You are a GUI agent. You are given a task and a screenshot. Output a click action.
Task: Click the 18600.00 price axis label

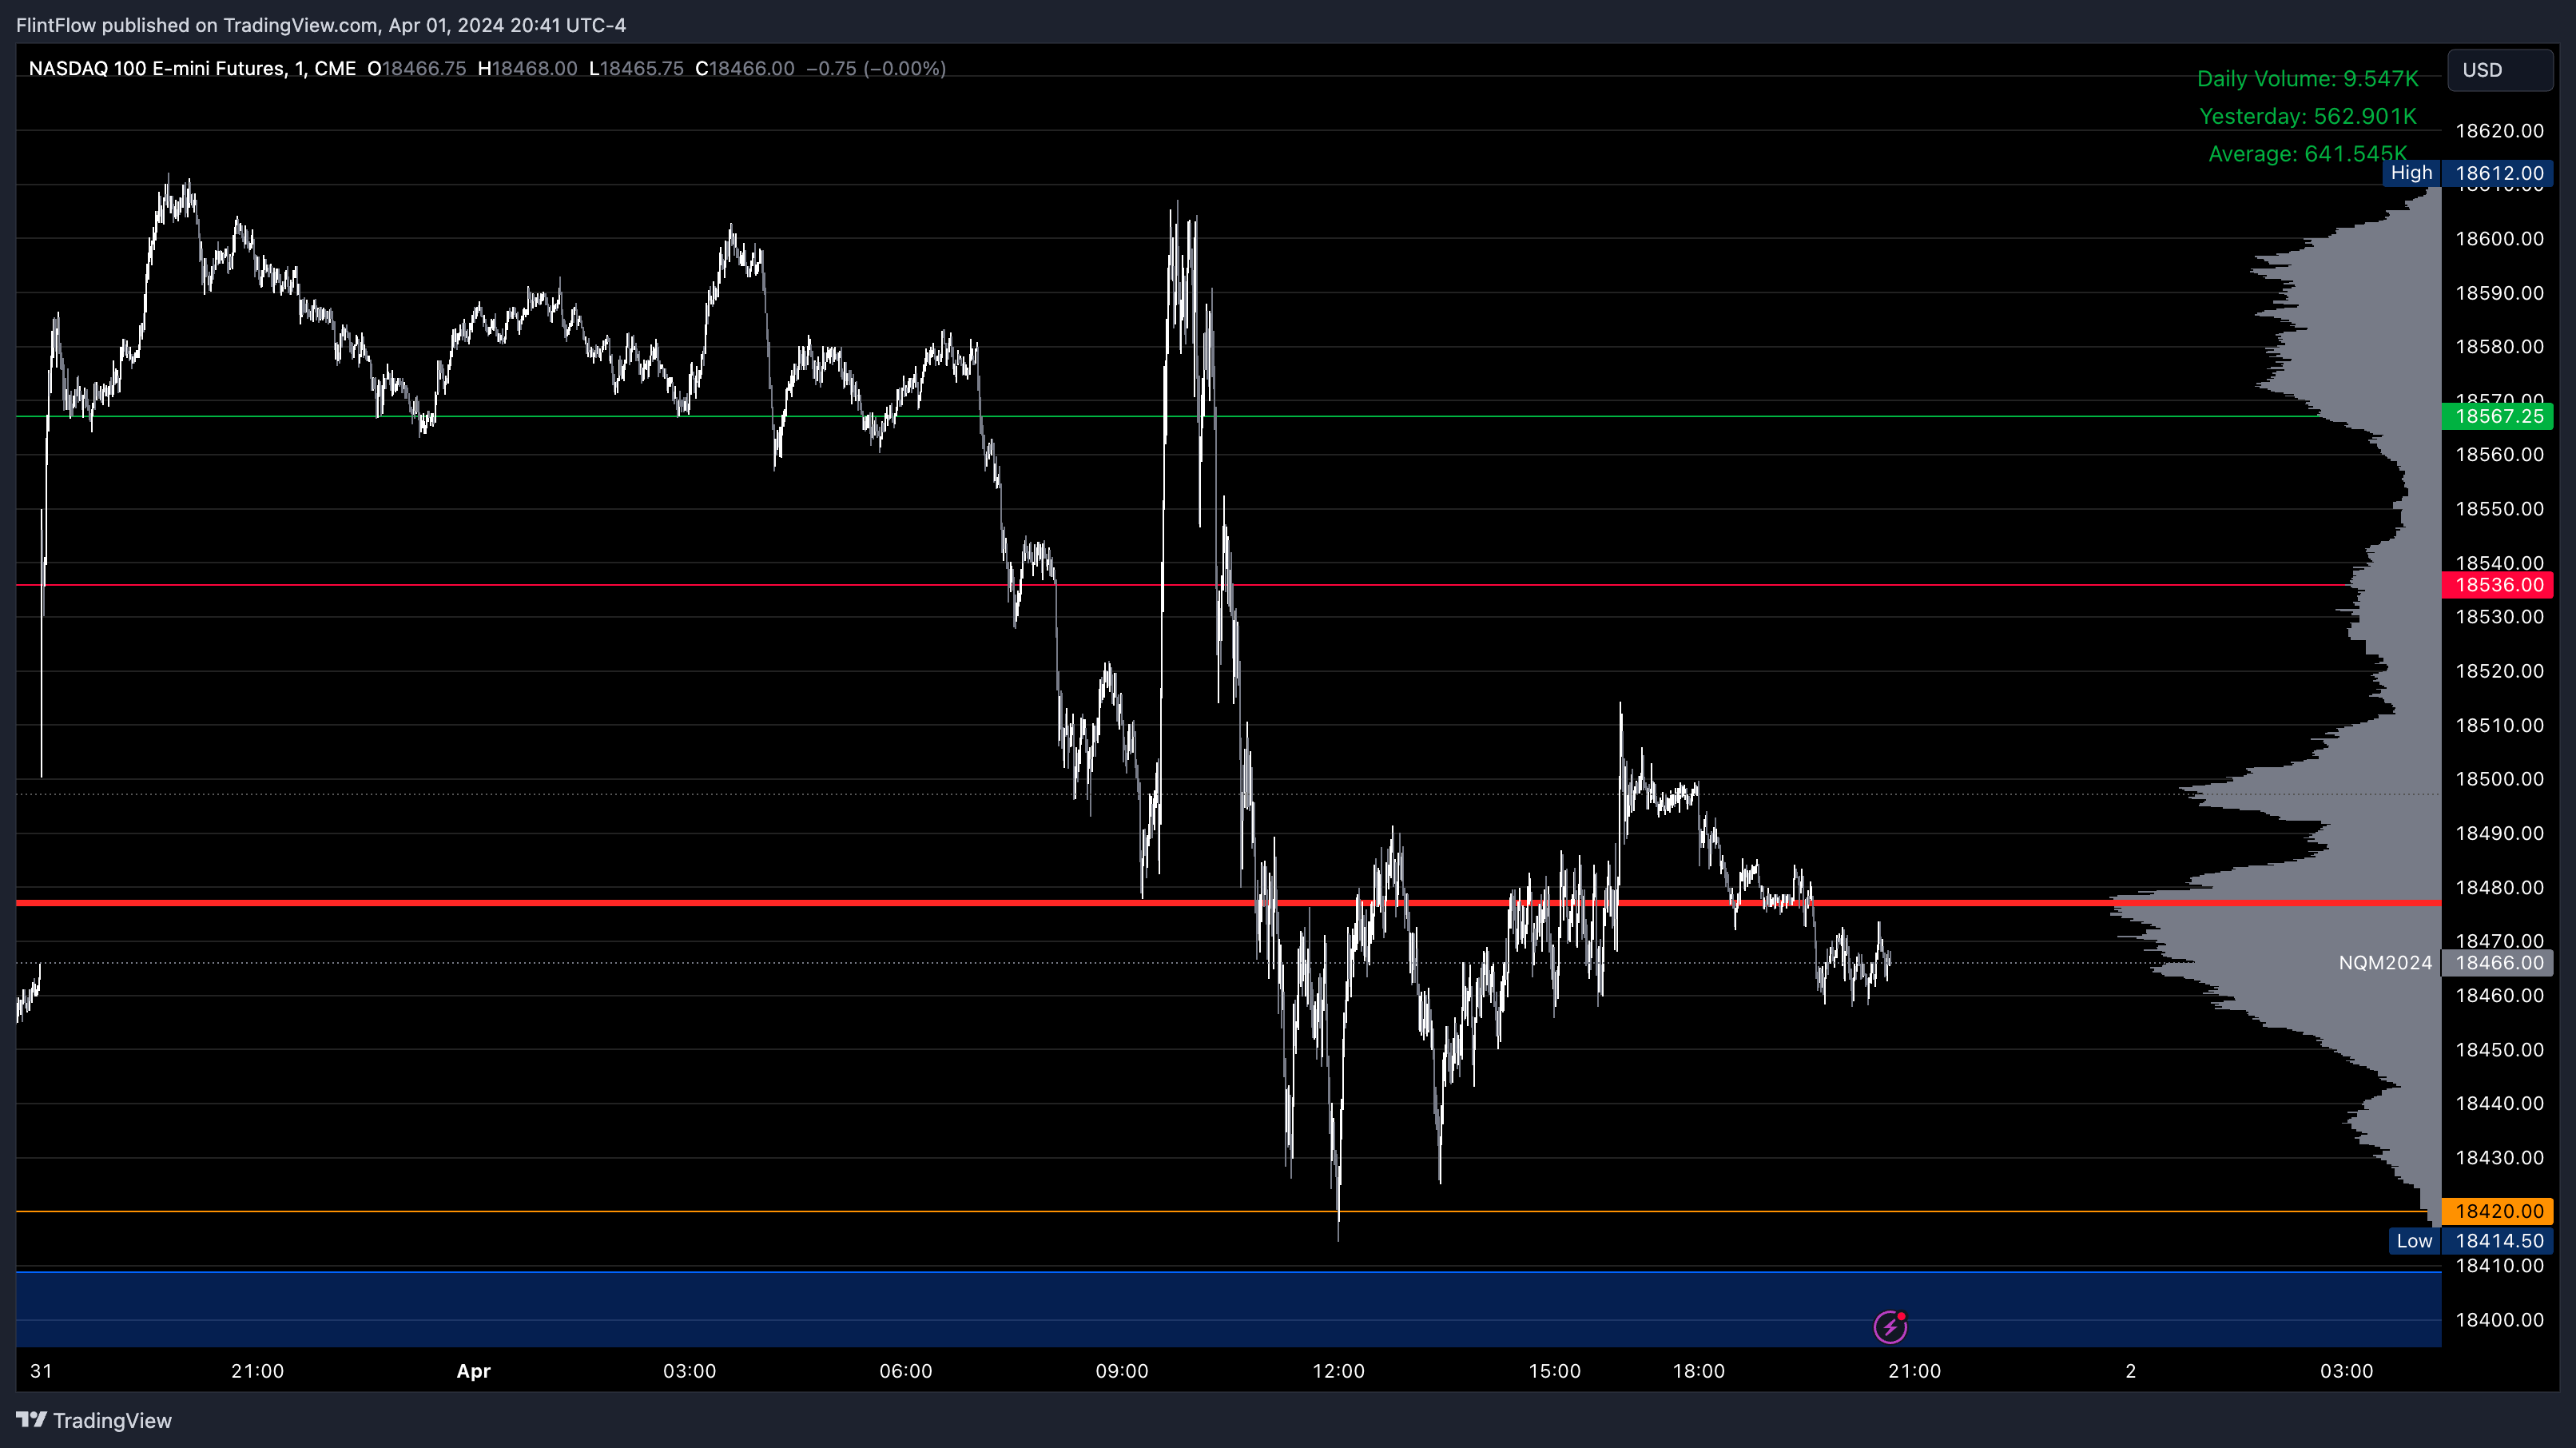click(x=2499, y=239)
